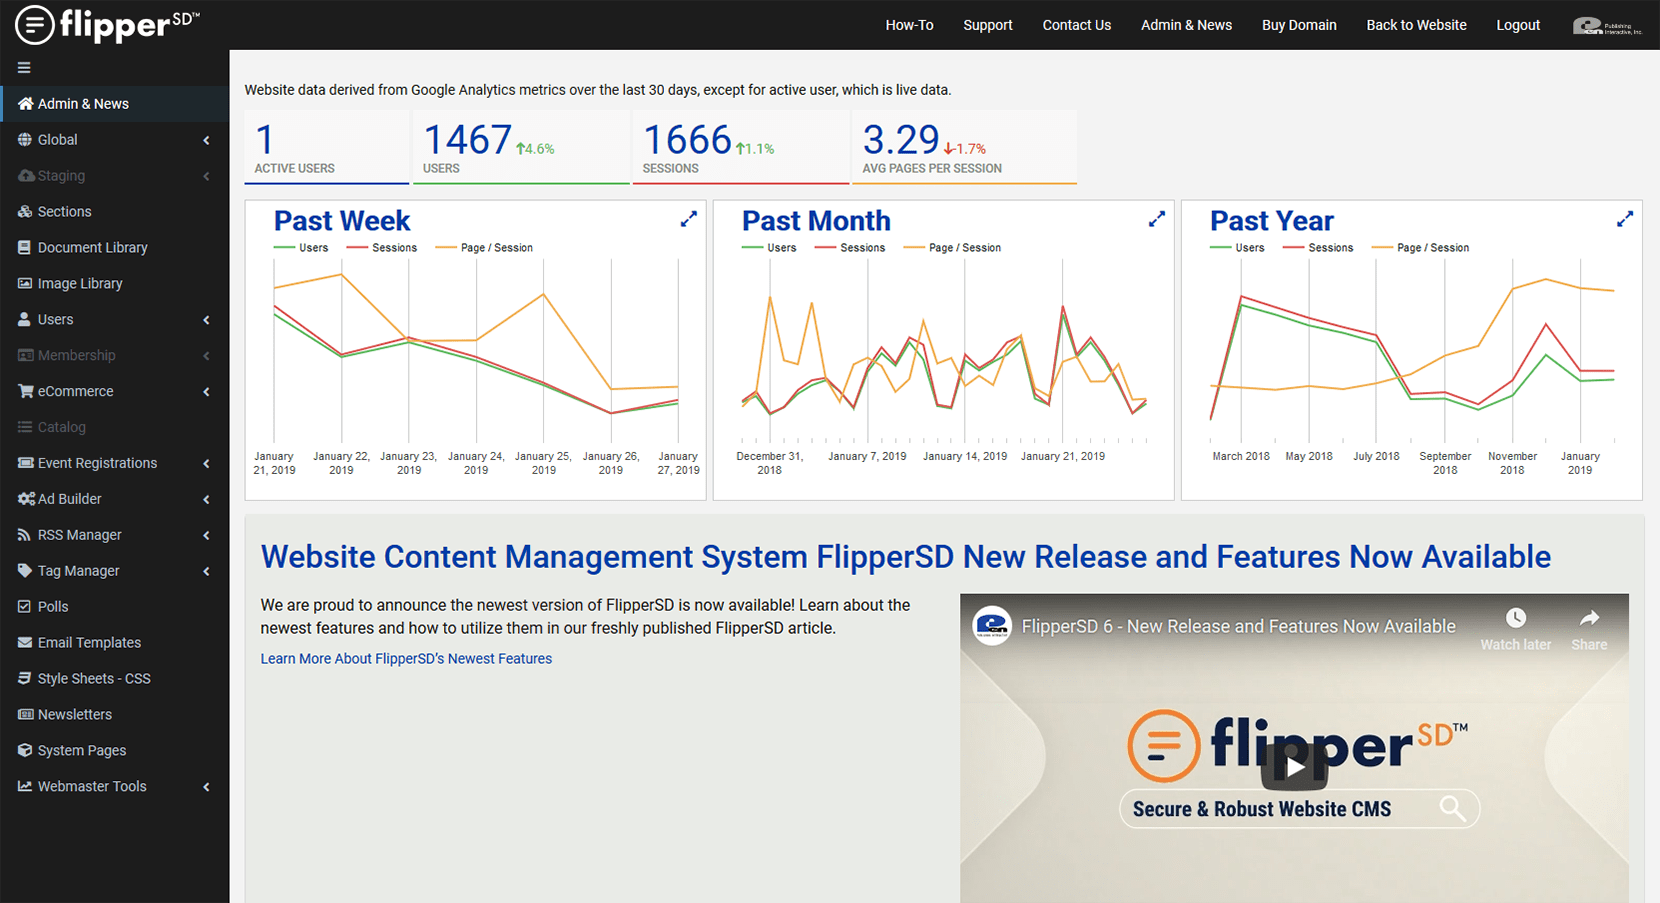Click the Watch later clock icon
Image resolution: width=1660 pixels, height=903 pixels.
click(x=1516, y=618)
